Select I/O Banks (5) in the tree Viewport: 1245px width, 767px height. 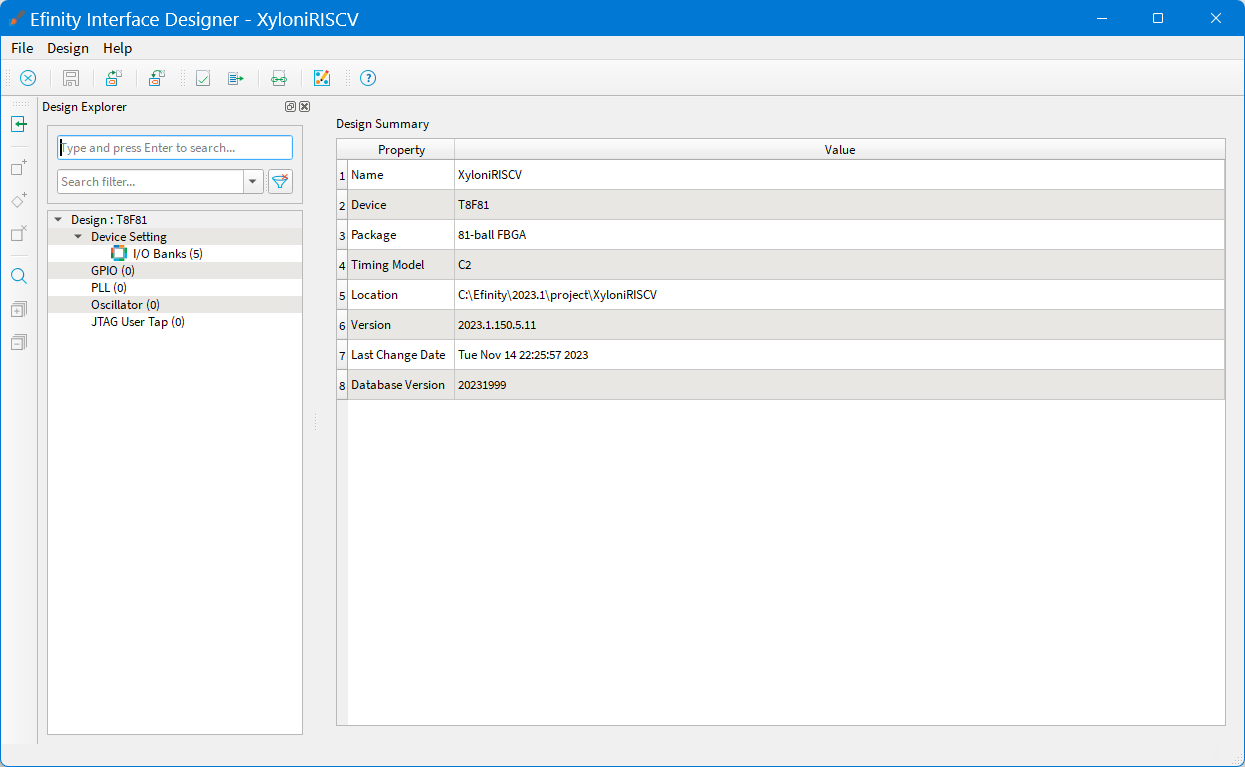coord(167,254)
